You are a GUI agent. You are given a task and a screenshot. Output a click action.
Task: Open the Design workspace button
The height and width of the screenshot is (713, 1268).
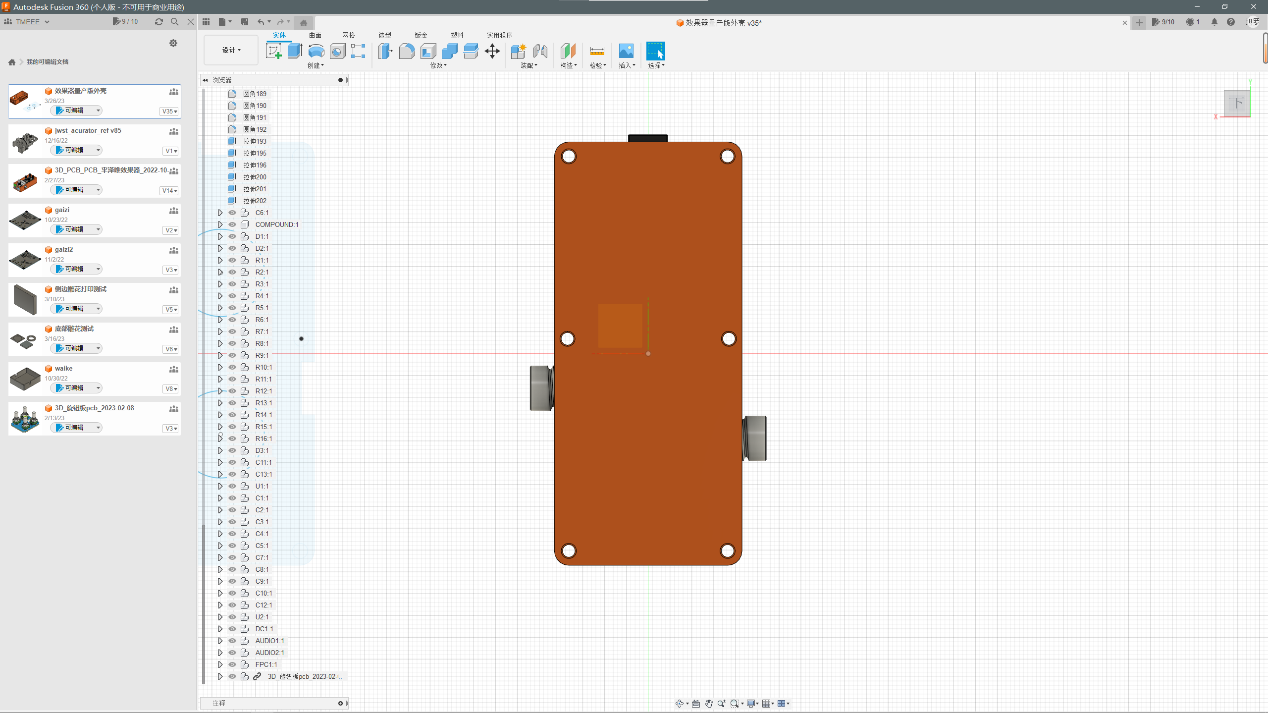pos(230,50)
